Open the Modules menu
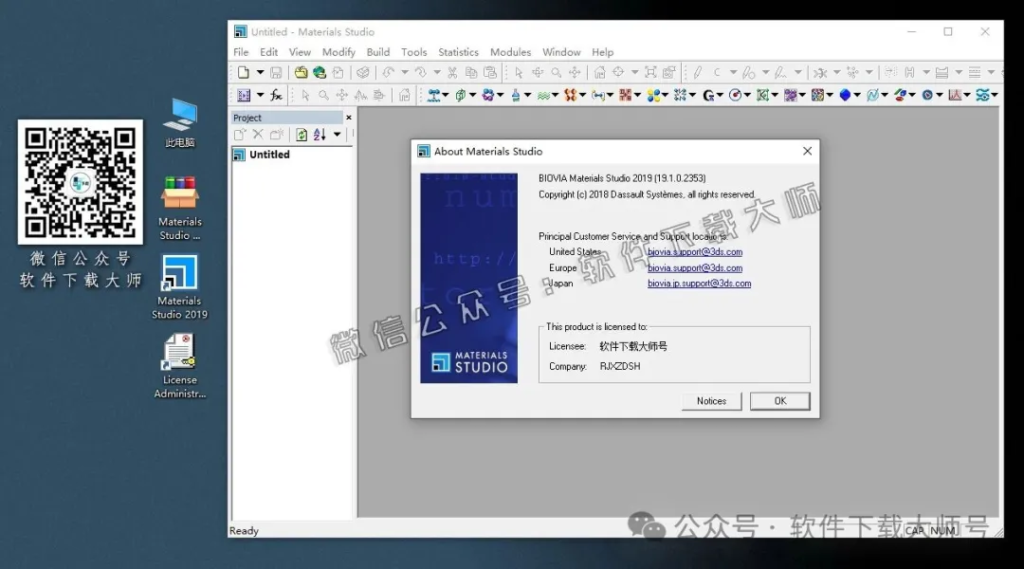Screen dimensions: 1024x569 pos(510,52)
